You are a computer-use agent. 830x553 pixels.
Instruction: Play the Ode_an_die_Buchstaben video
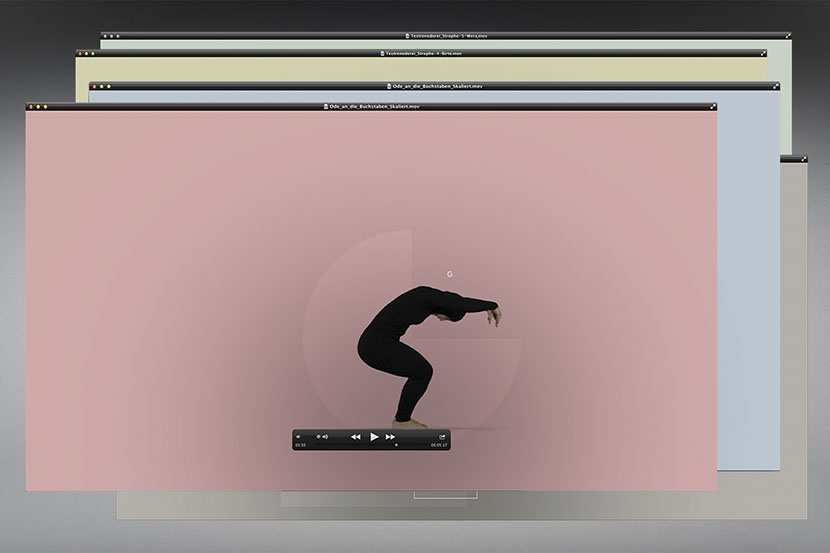tap(374, 437)
